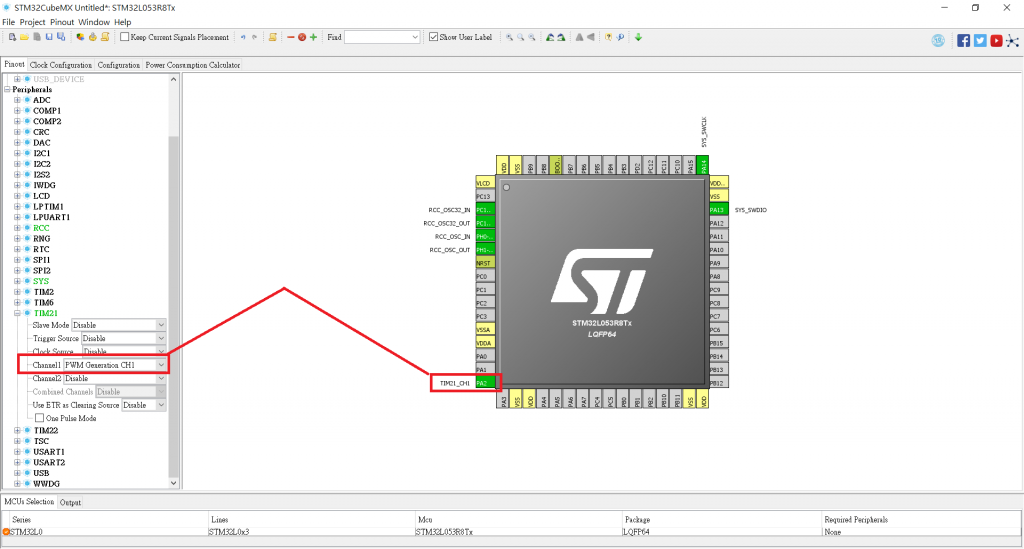1024x549 pixels.
Task: Click the red circle toolbar icon
Action: coord(302,37)
